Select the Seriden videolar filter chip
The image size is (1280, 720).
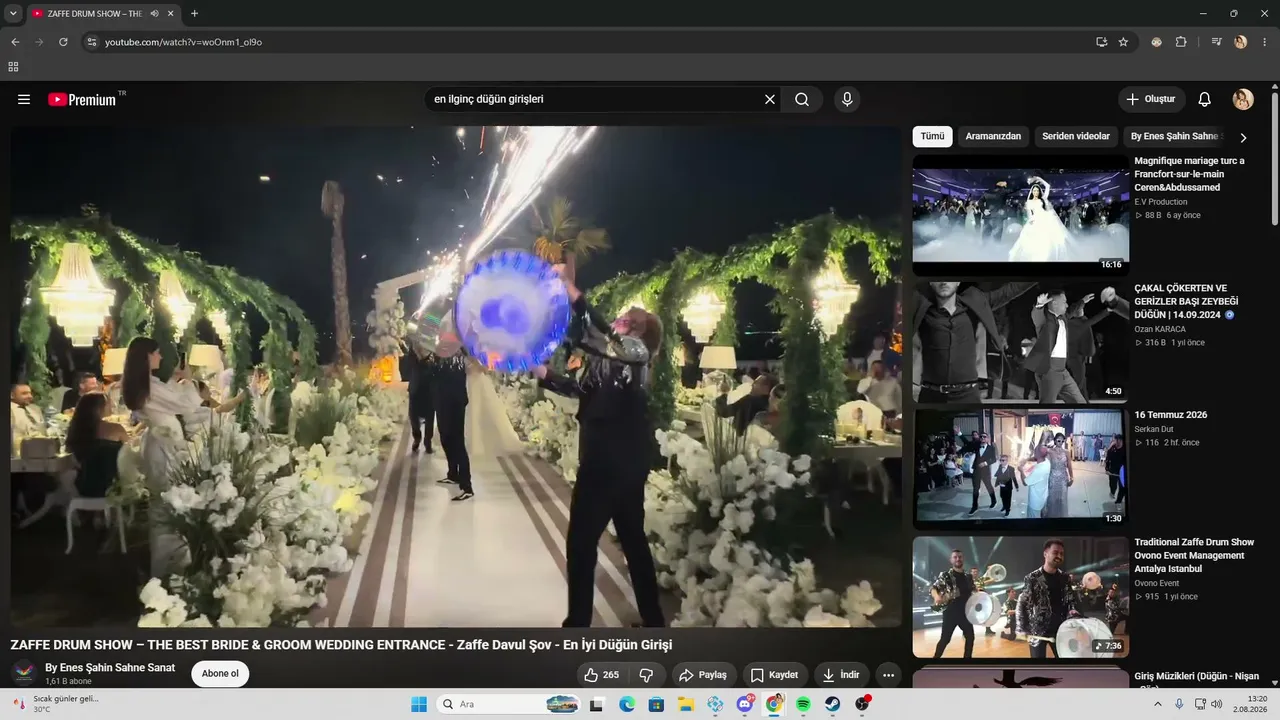pos(1076,136)
